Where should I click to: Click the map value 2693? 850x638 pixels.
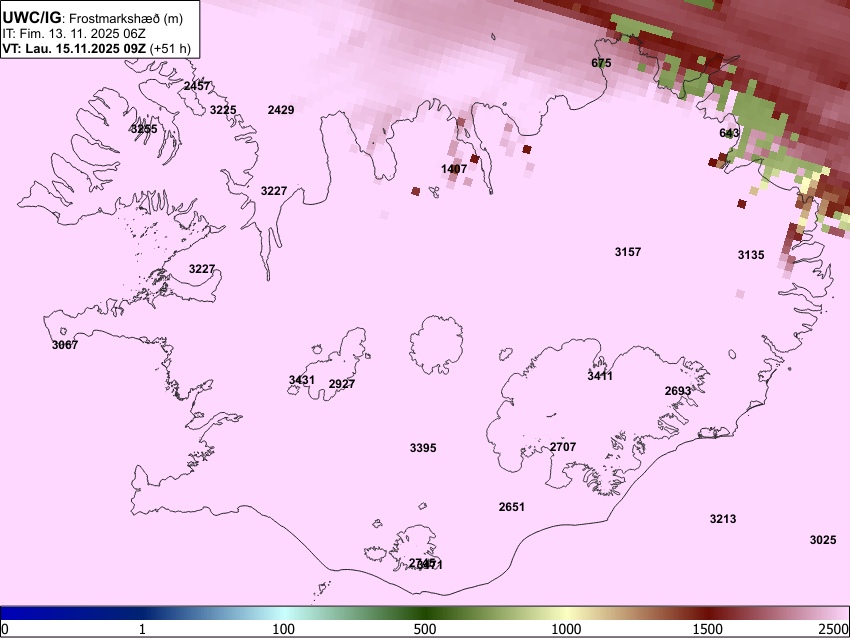[678, 391]
